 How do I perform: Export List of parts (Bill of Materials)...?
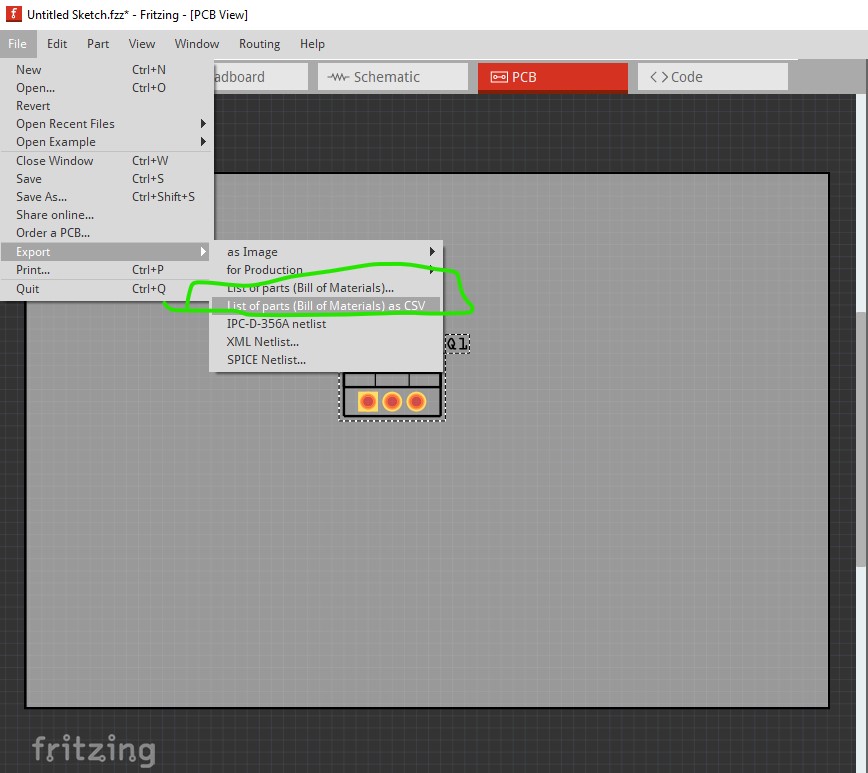pyautogui.click(x=326, y=288)
